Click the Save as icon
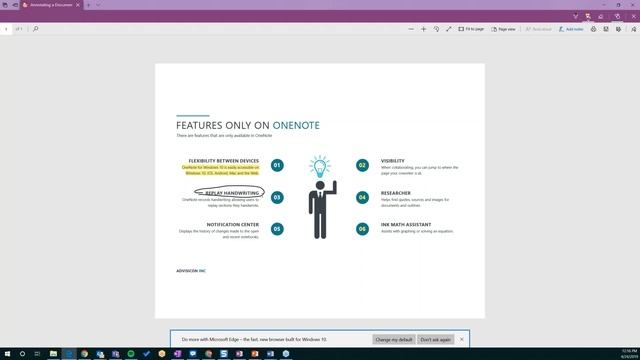 click(x=618, y=29)
